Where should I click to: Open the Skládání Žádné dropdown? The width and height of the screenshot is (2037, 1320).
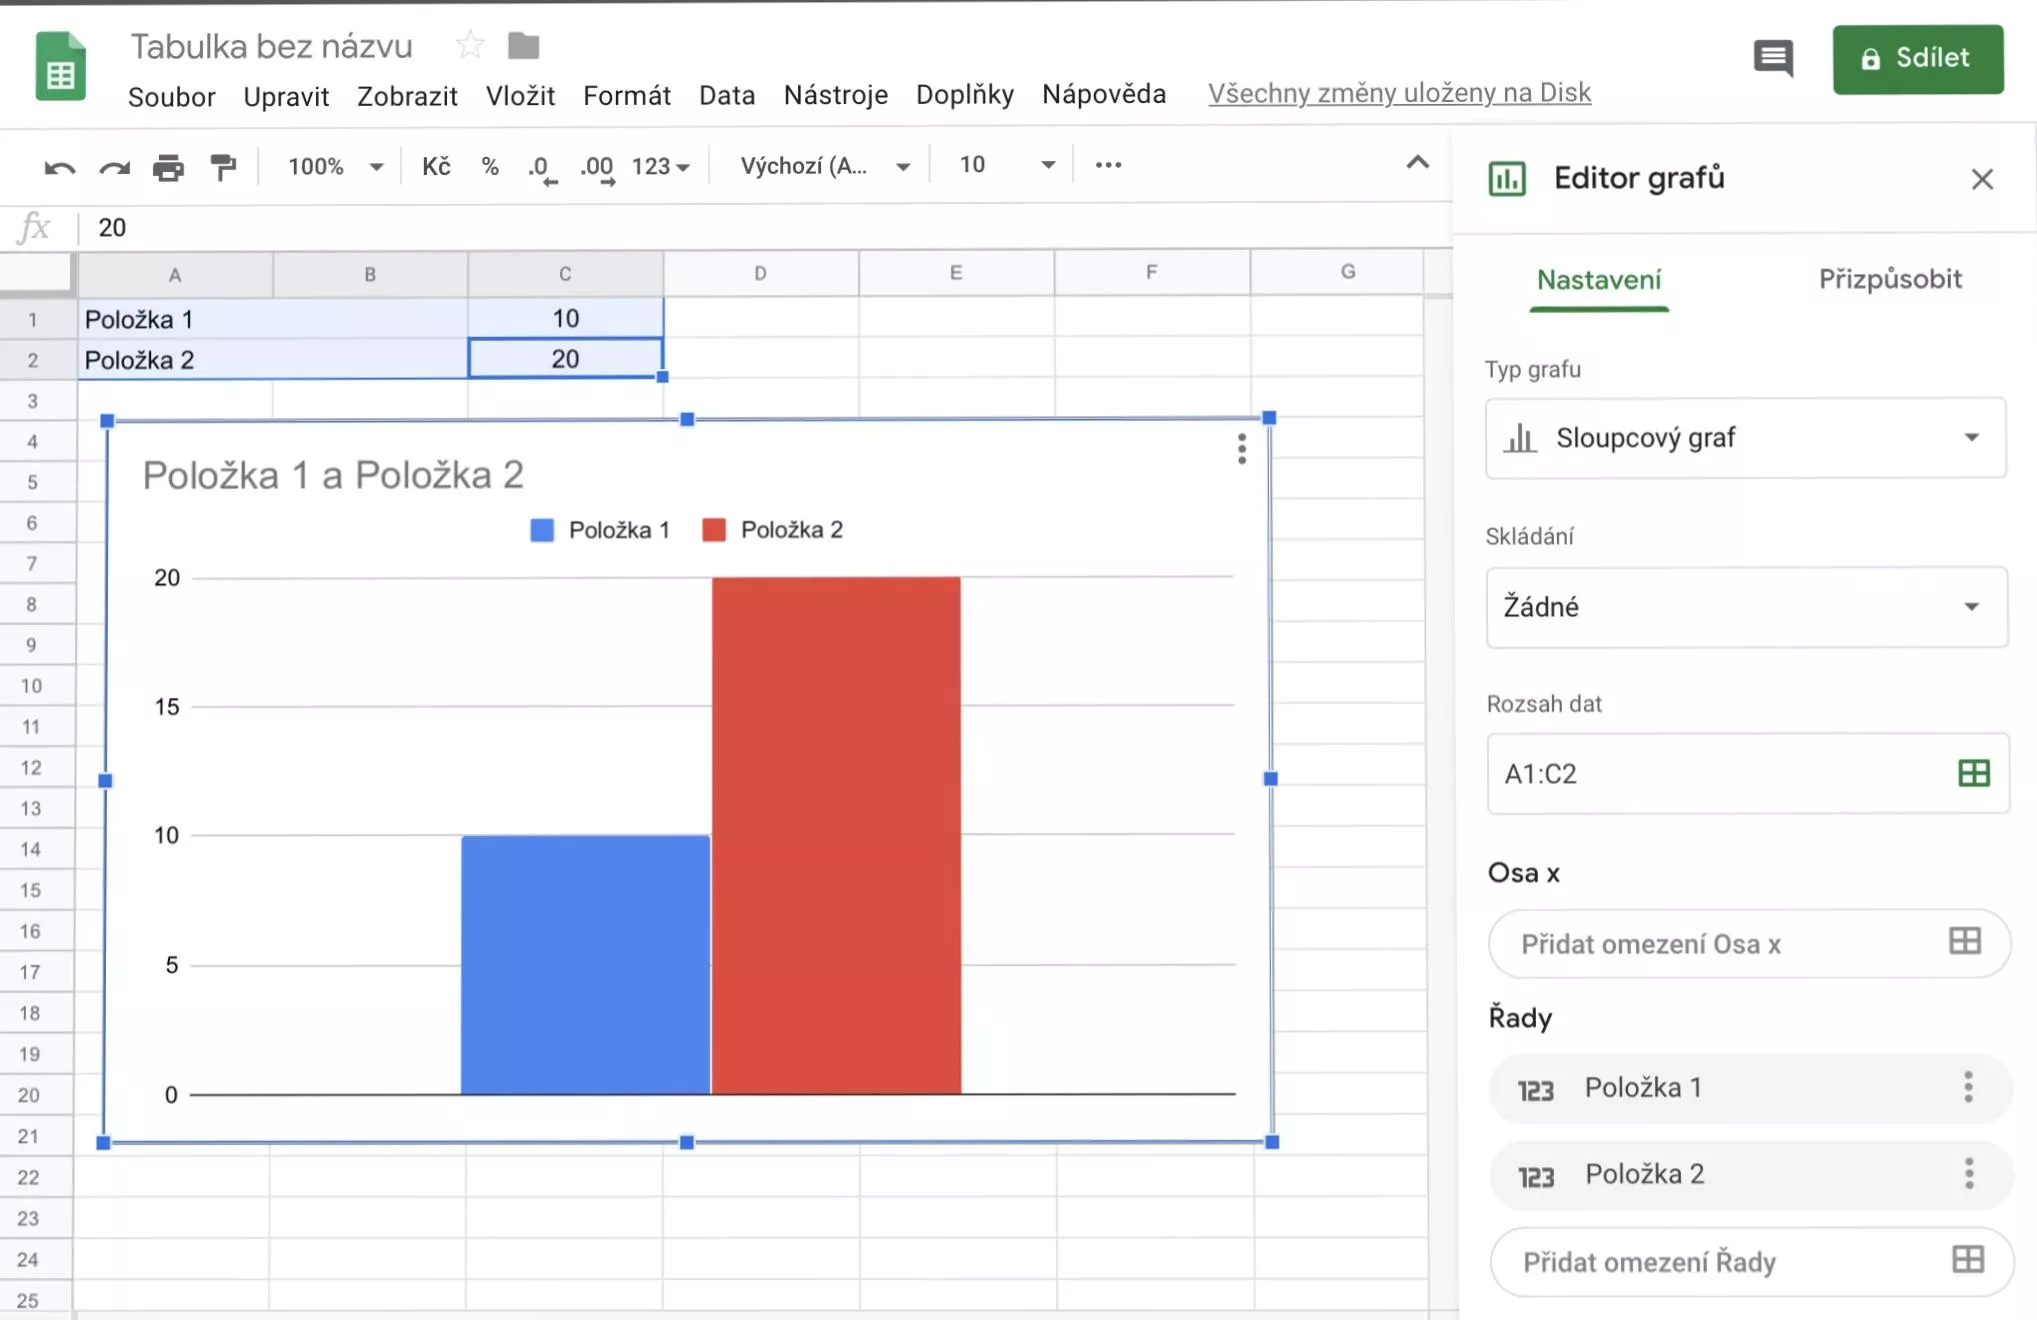(x=1746, y=607)
